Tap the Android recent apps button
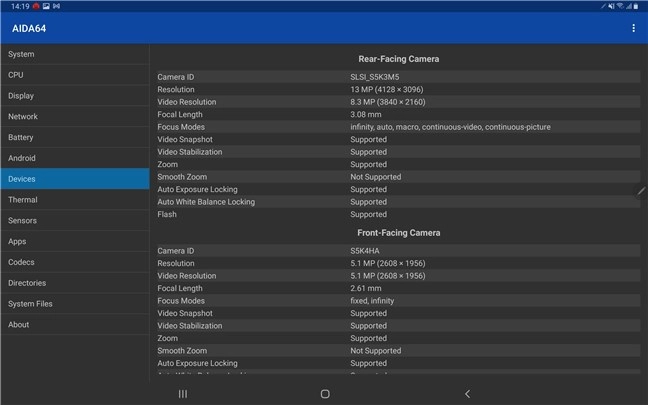 [183, 394]
